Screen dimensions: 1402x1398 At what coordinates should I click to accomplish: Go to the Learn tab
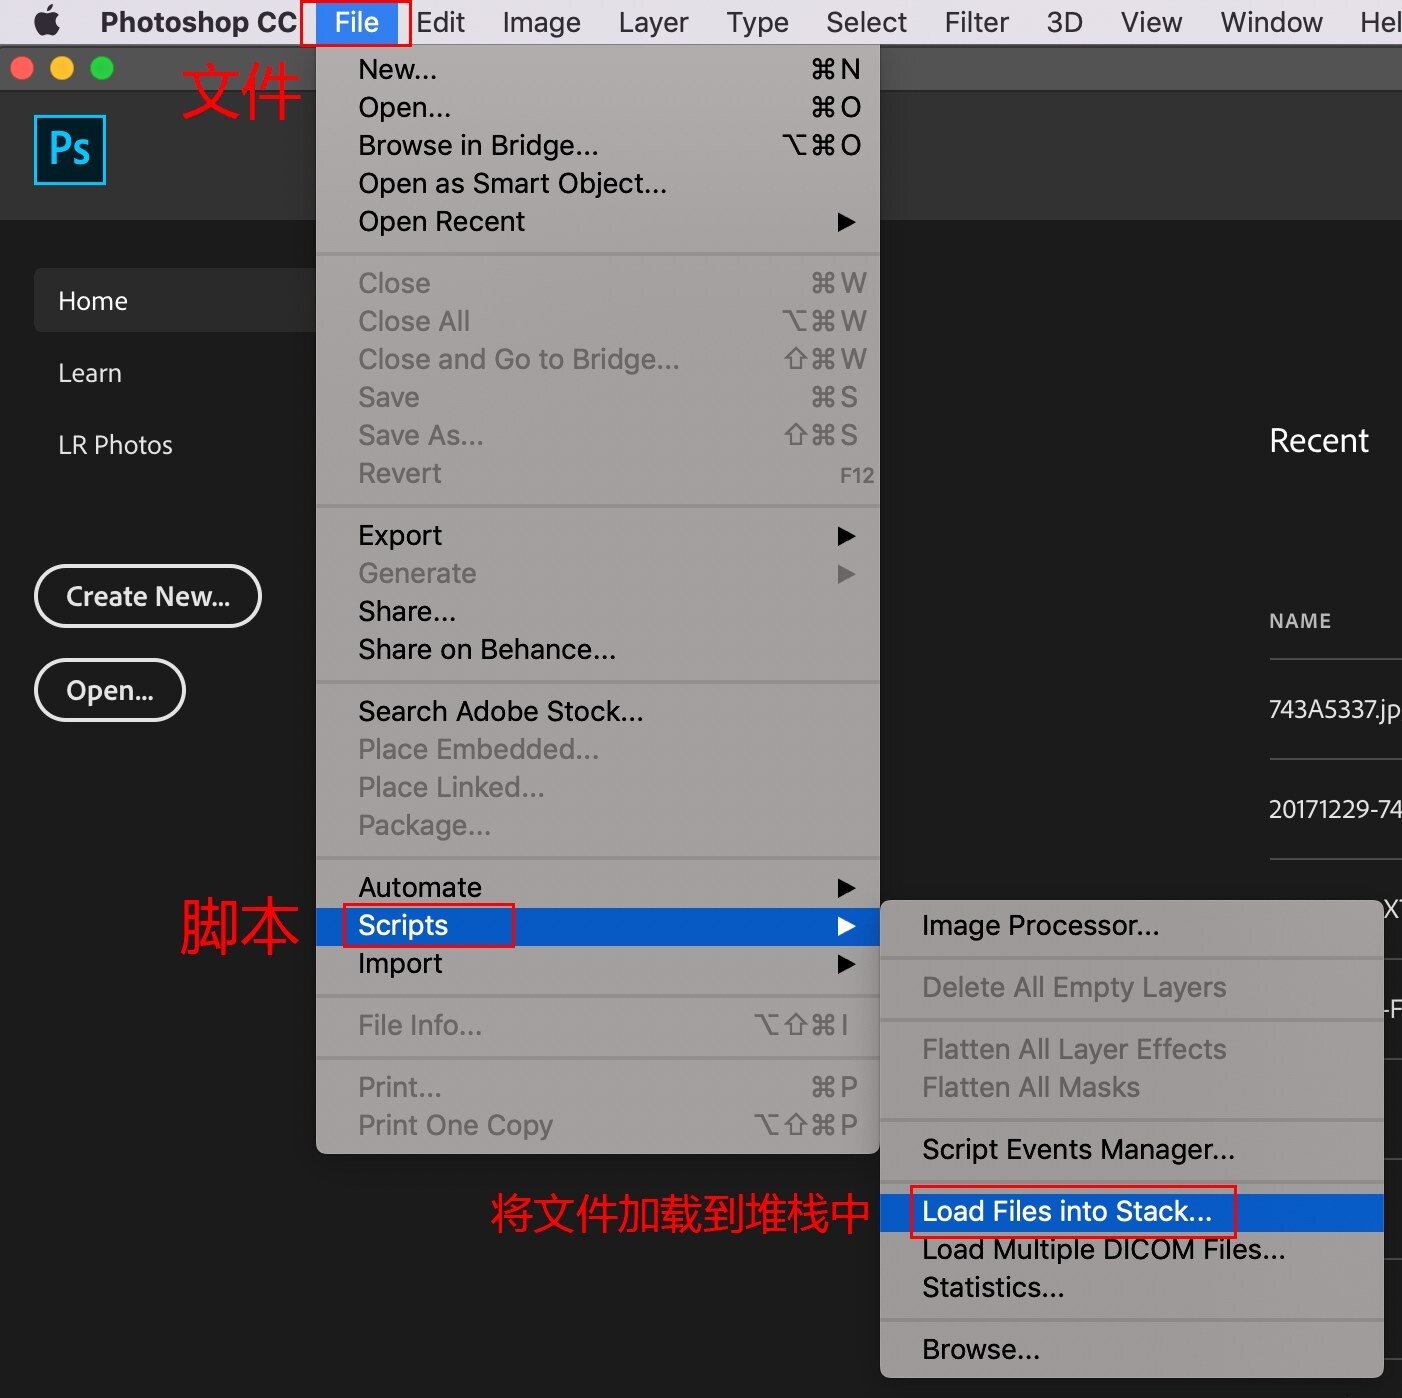(x=90, y=373)
